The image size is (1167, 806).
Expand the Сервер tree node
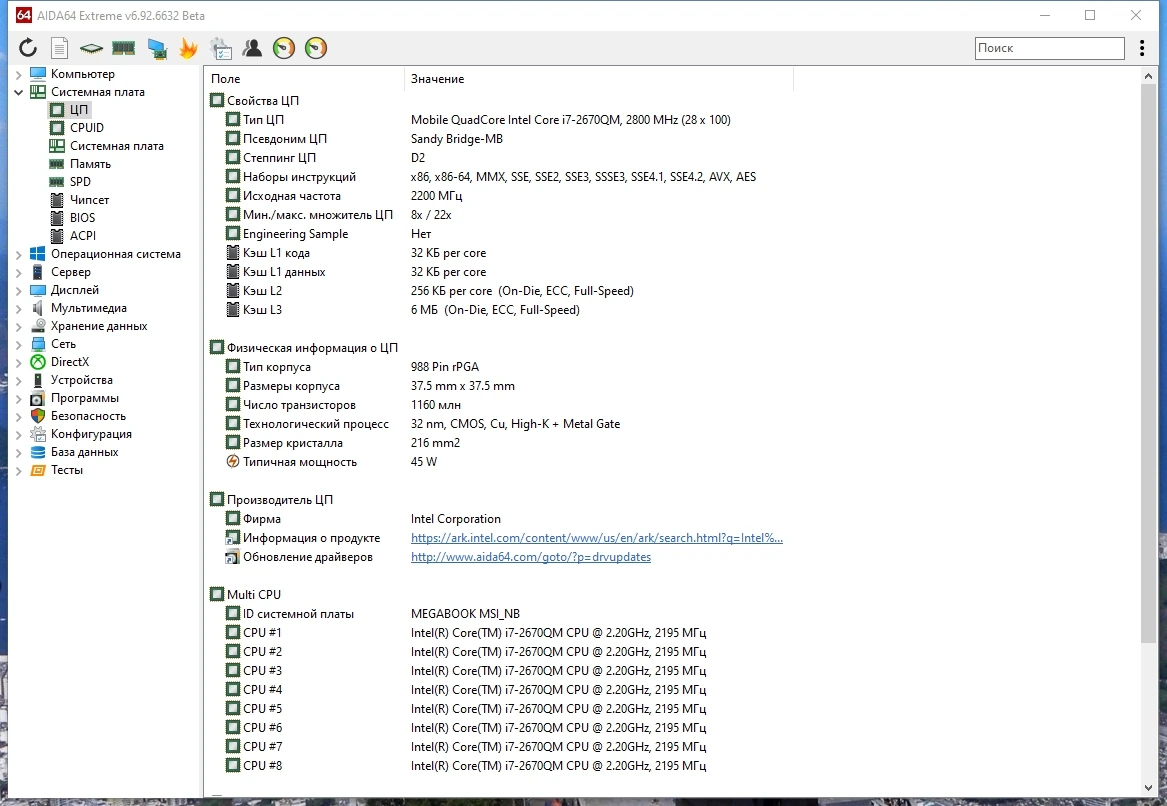(19, 272)
